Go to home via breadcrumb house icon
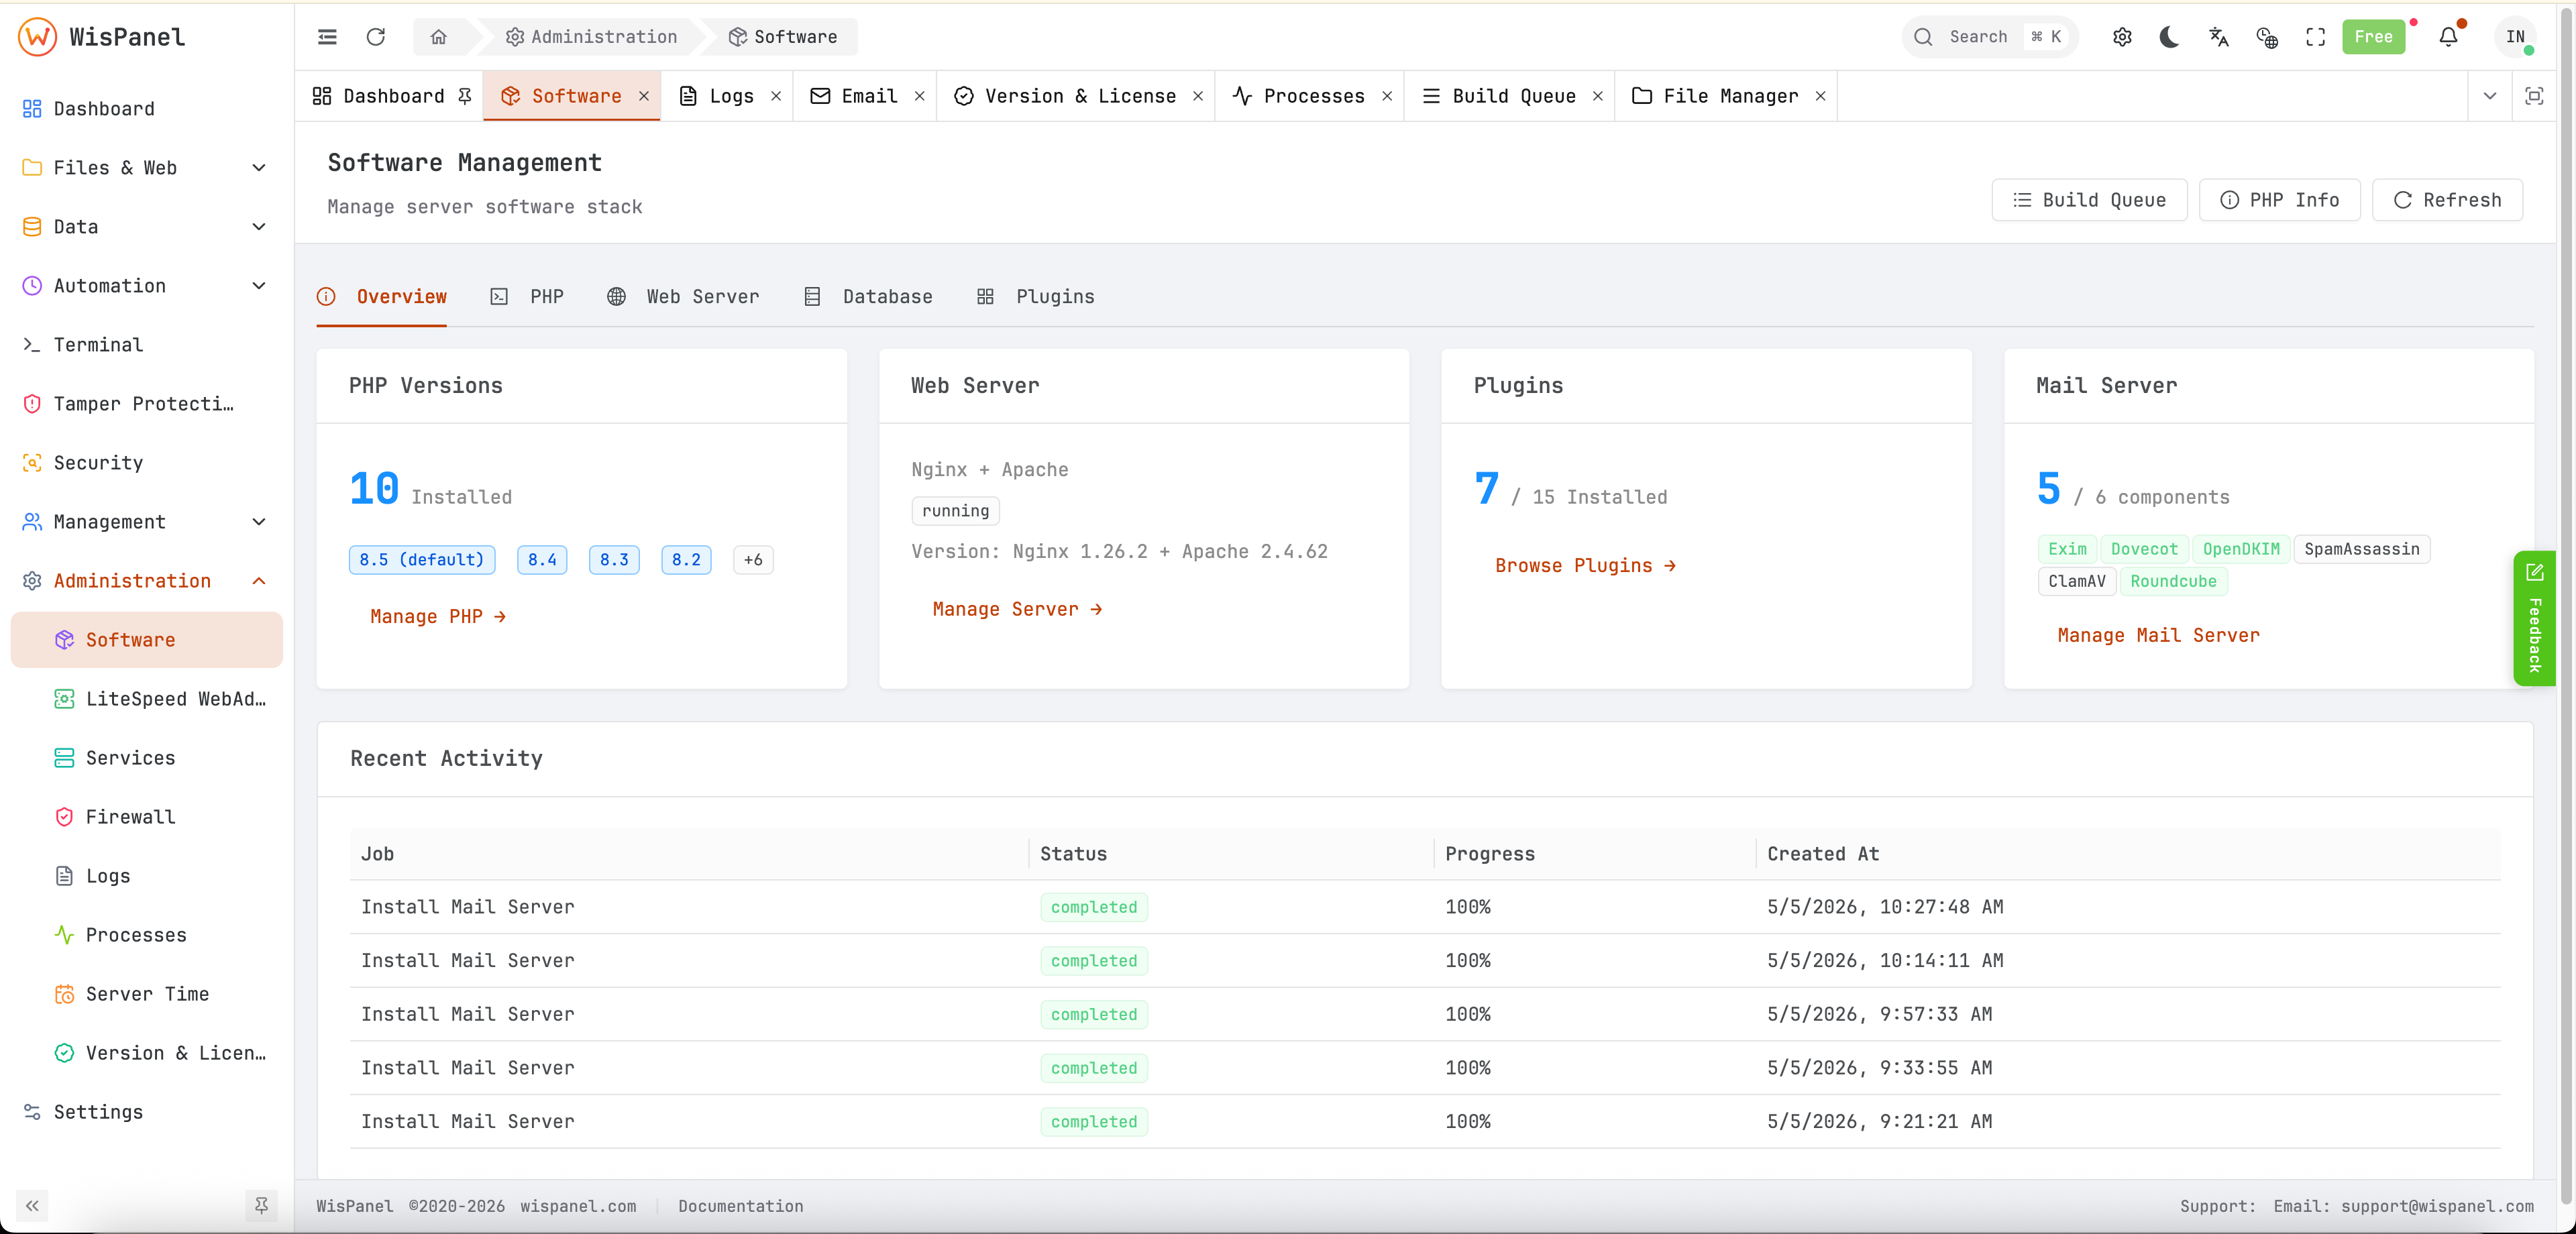This screenshot has height=1234, width=2576. [438, 37]
